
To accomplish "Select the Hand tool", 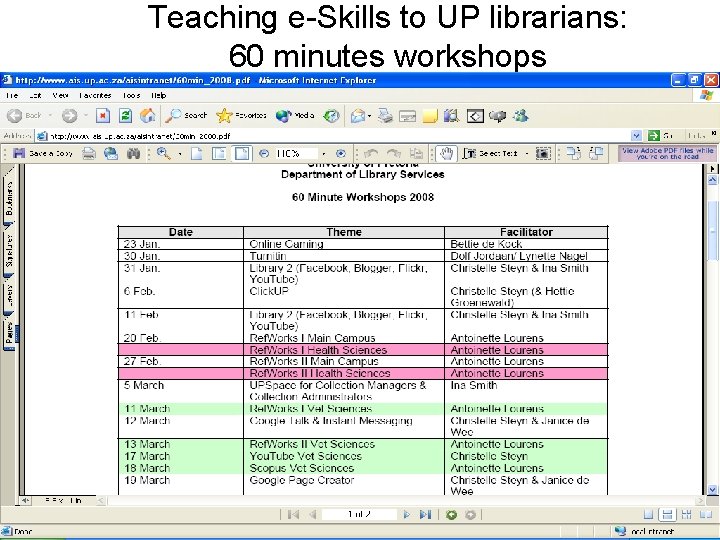I will coord(446,153).
